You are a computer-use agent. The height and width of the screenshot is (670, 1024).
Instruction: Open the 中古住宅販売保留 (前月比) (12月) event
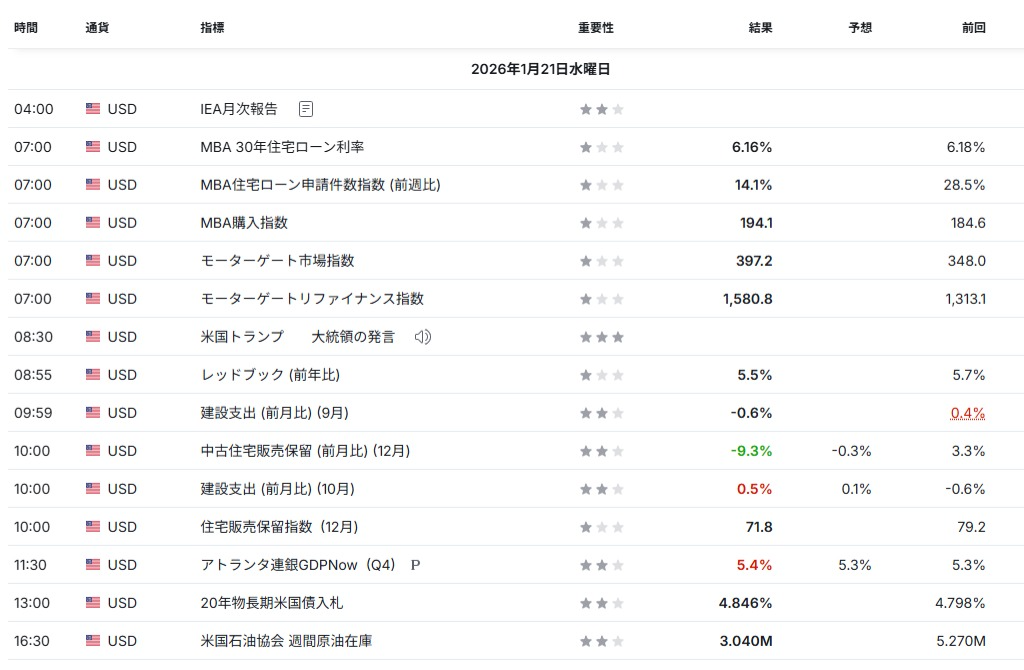point(305,451)
